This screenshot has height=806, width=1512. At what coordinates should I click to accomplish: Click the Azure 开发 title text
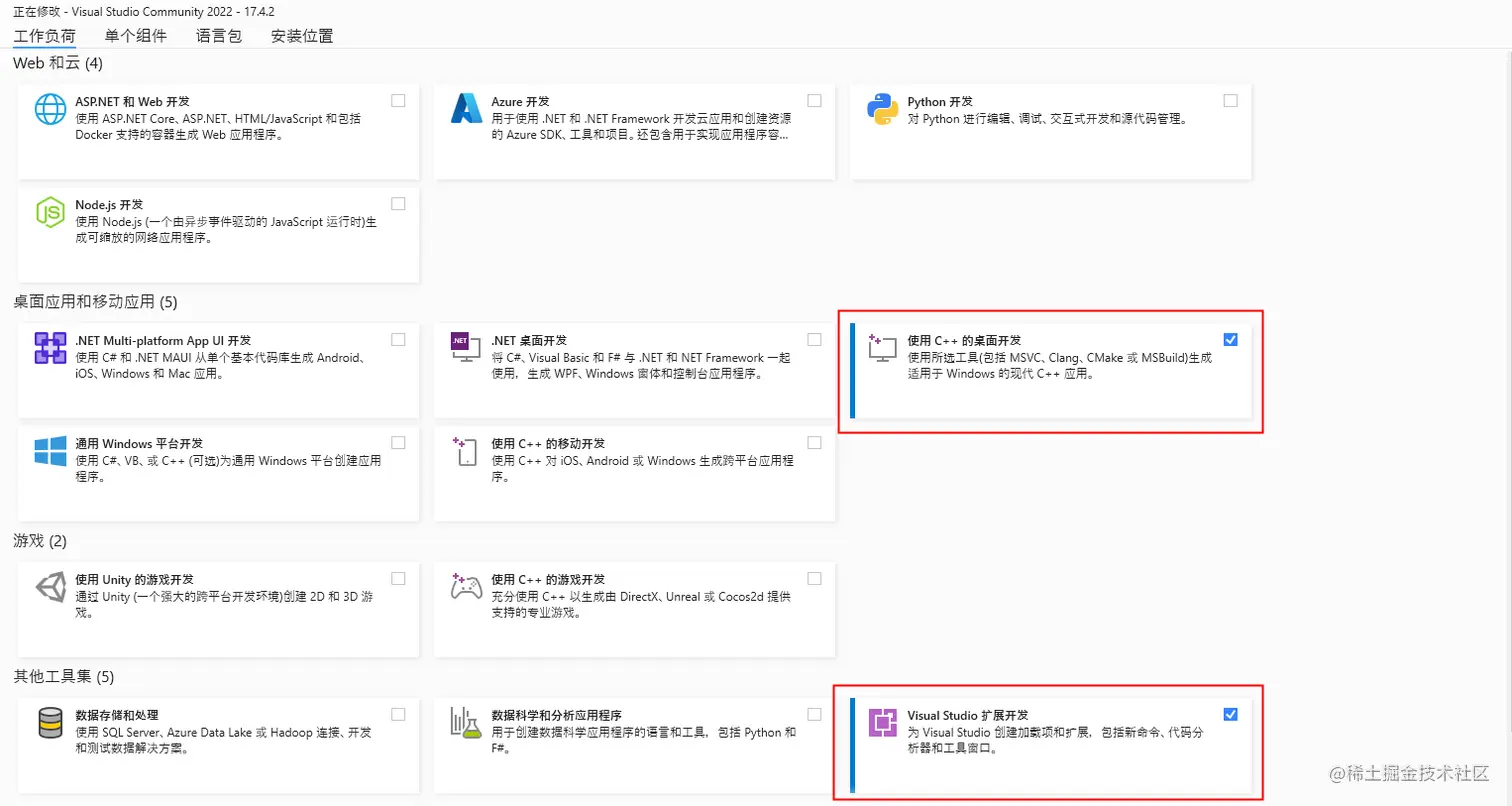[x=520, y=102]
